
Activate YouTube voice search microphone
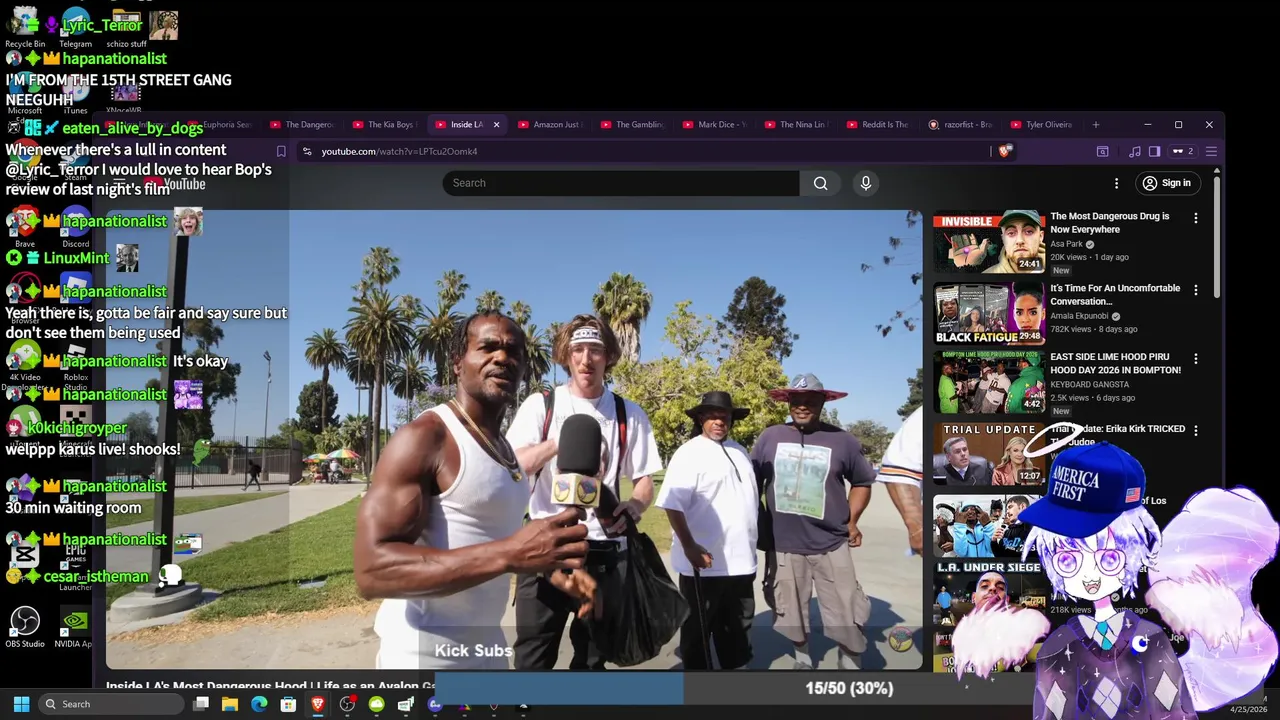click(x=866, y=183)
